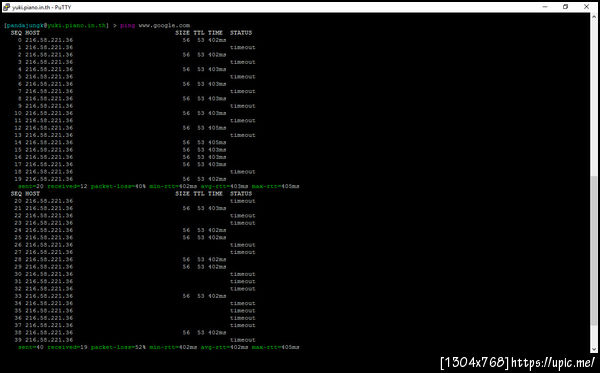Click www.google.com in the command line
This screenshot has width=600, height=373.
click(164, 26)
